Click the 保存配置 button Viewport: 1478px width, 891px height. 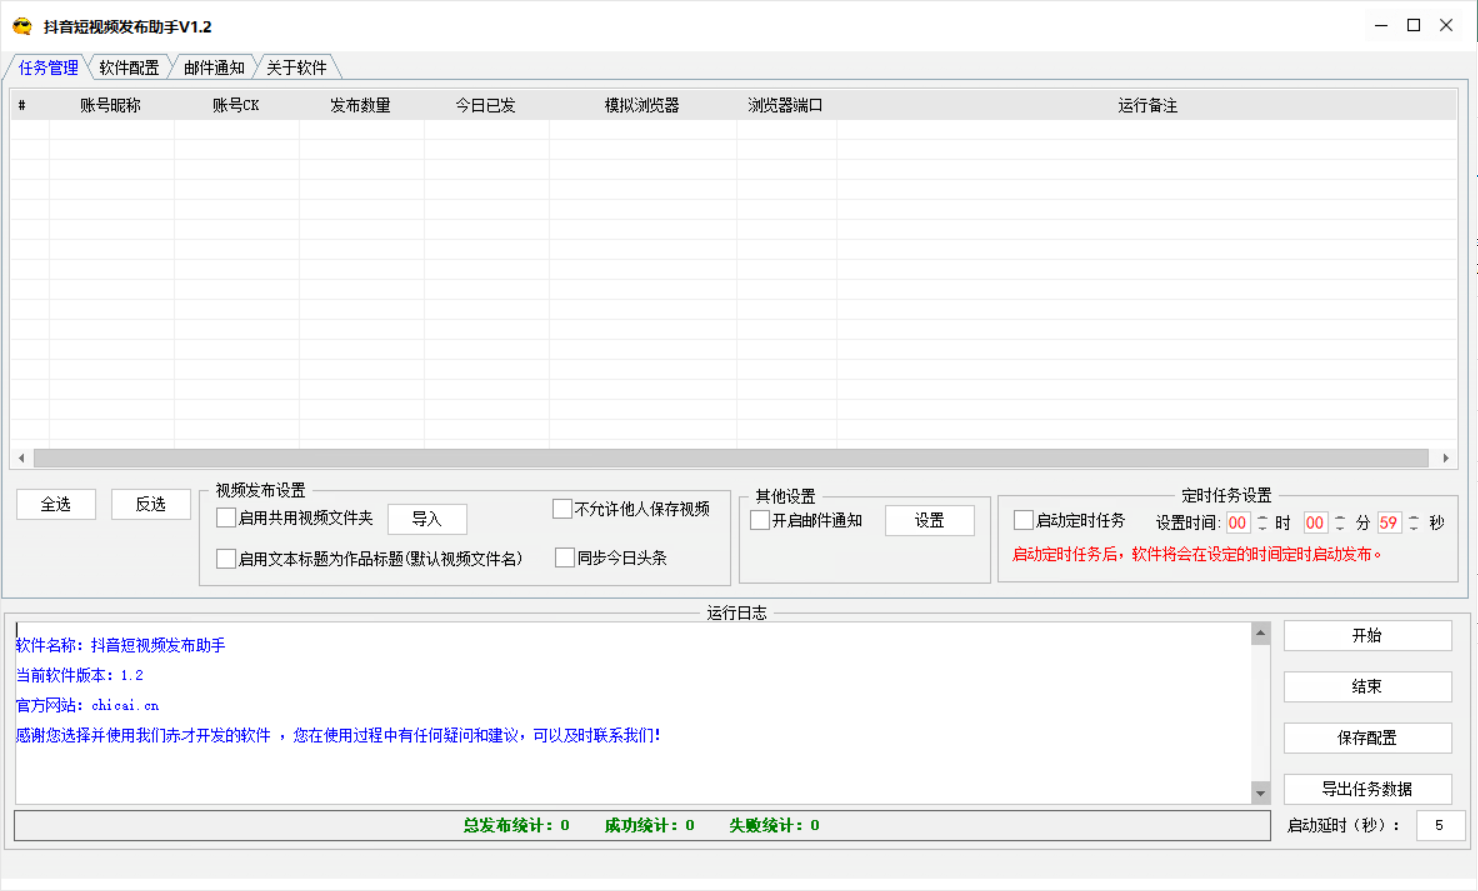[1367, 738]
